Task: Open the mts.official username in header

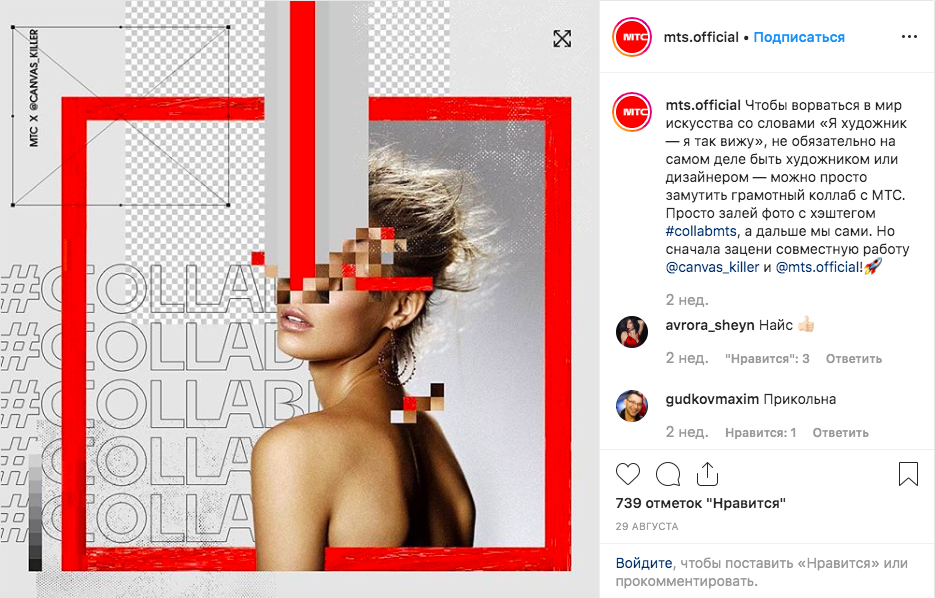Action: 701,37
